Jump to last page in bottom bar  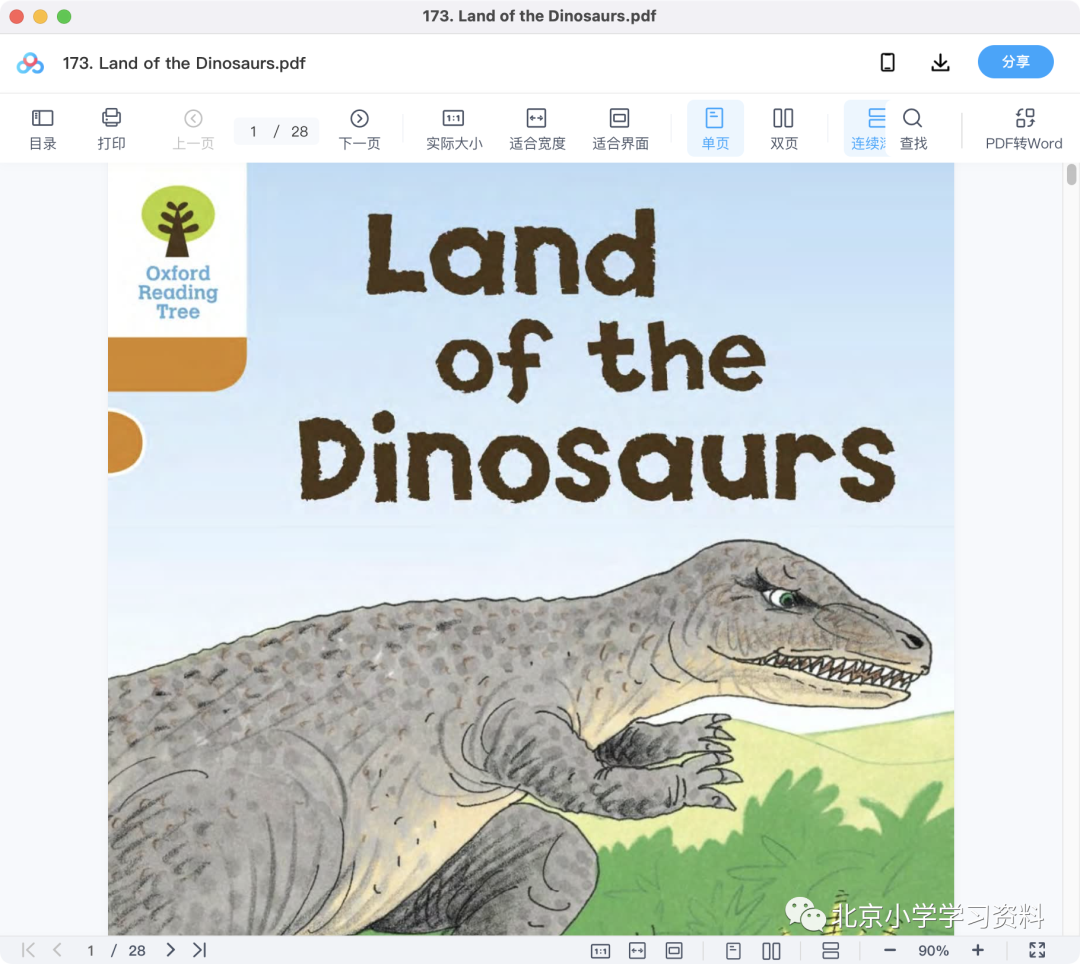pyautogui.click(x=200, y=950)
